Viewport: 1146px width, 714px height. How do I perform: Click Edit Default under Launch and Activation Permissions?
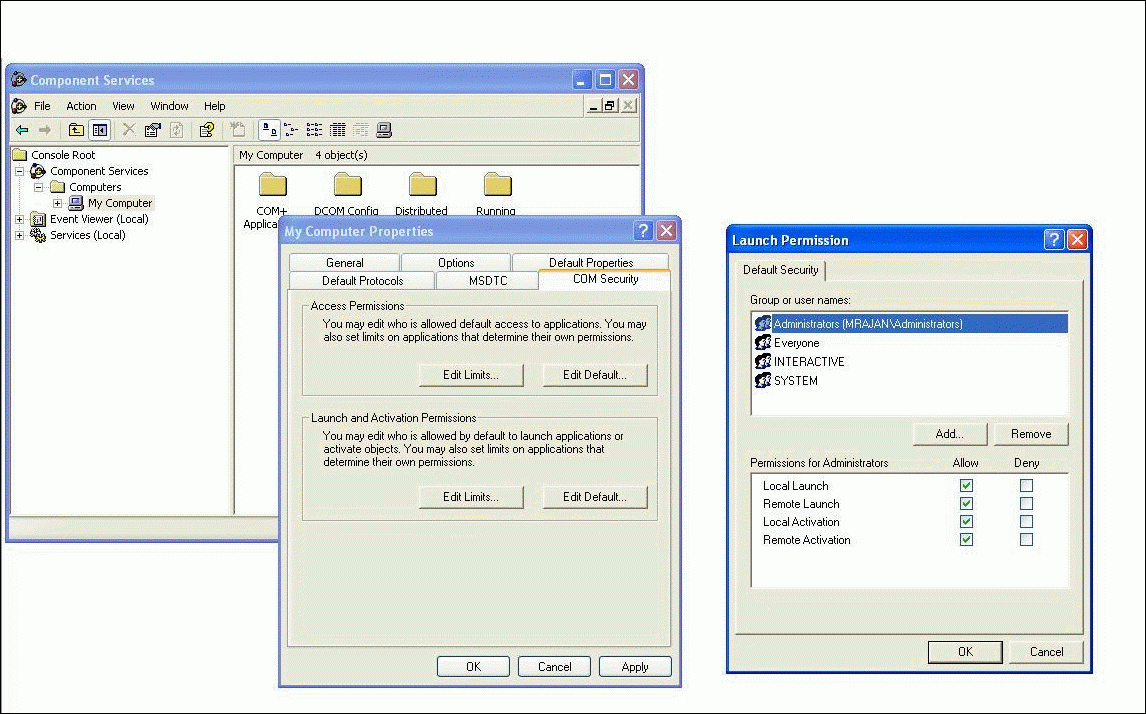click(x=594, y=497)
